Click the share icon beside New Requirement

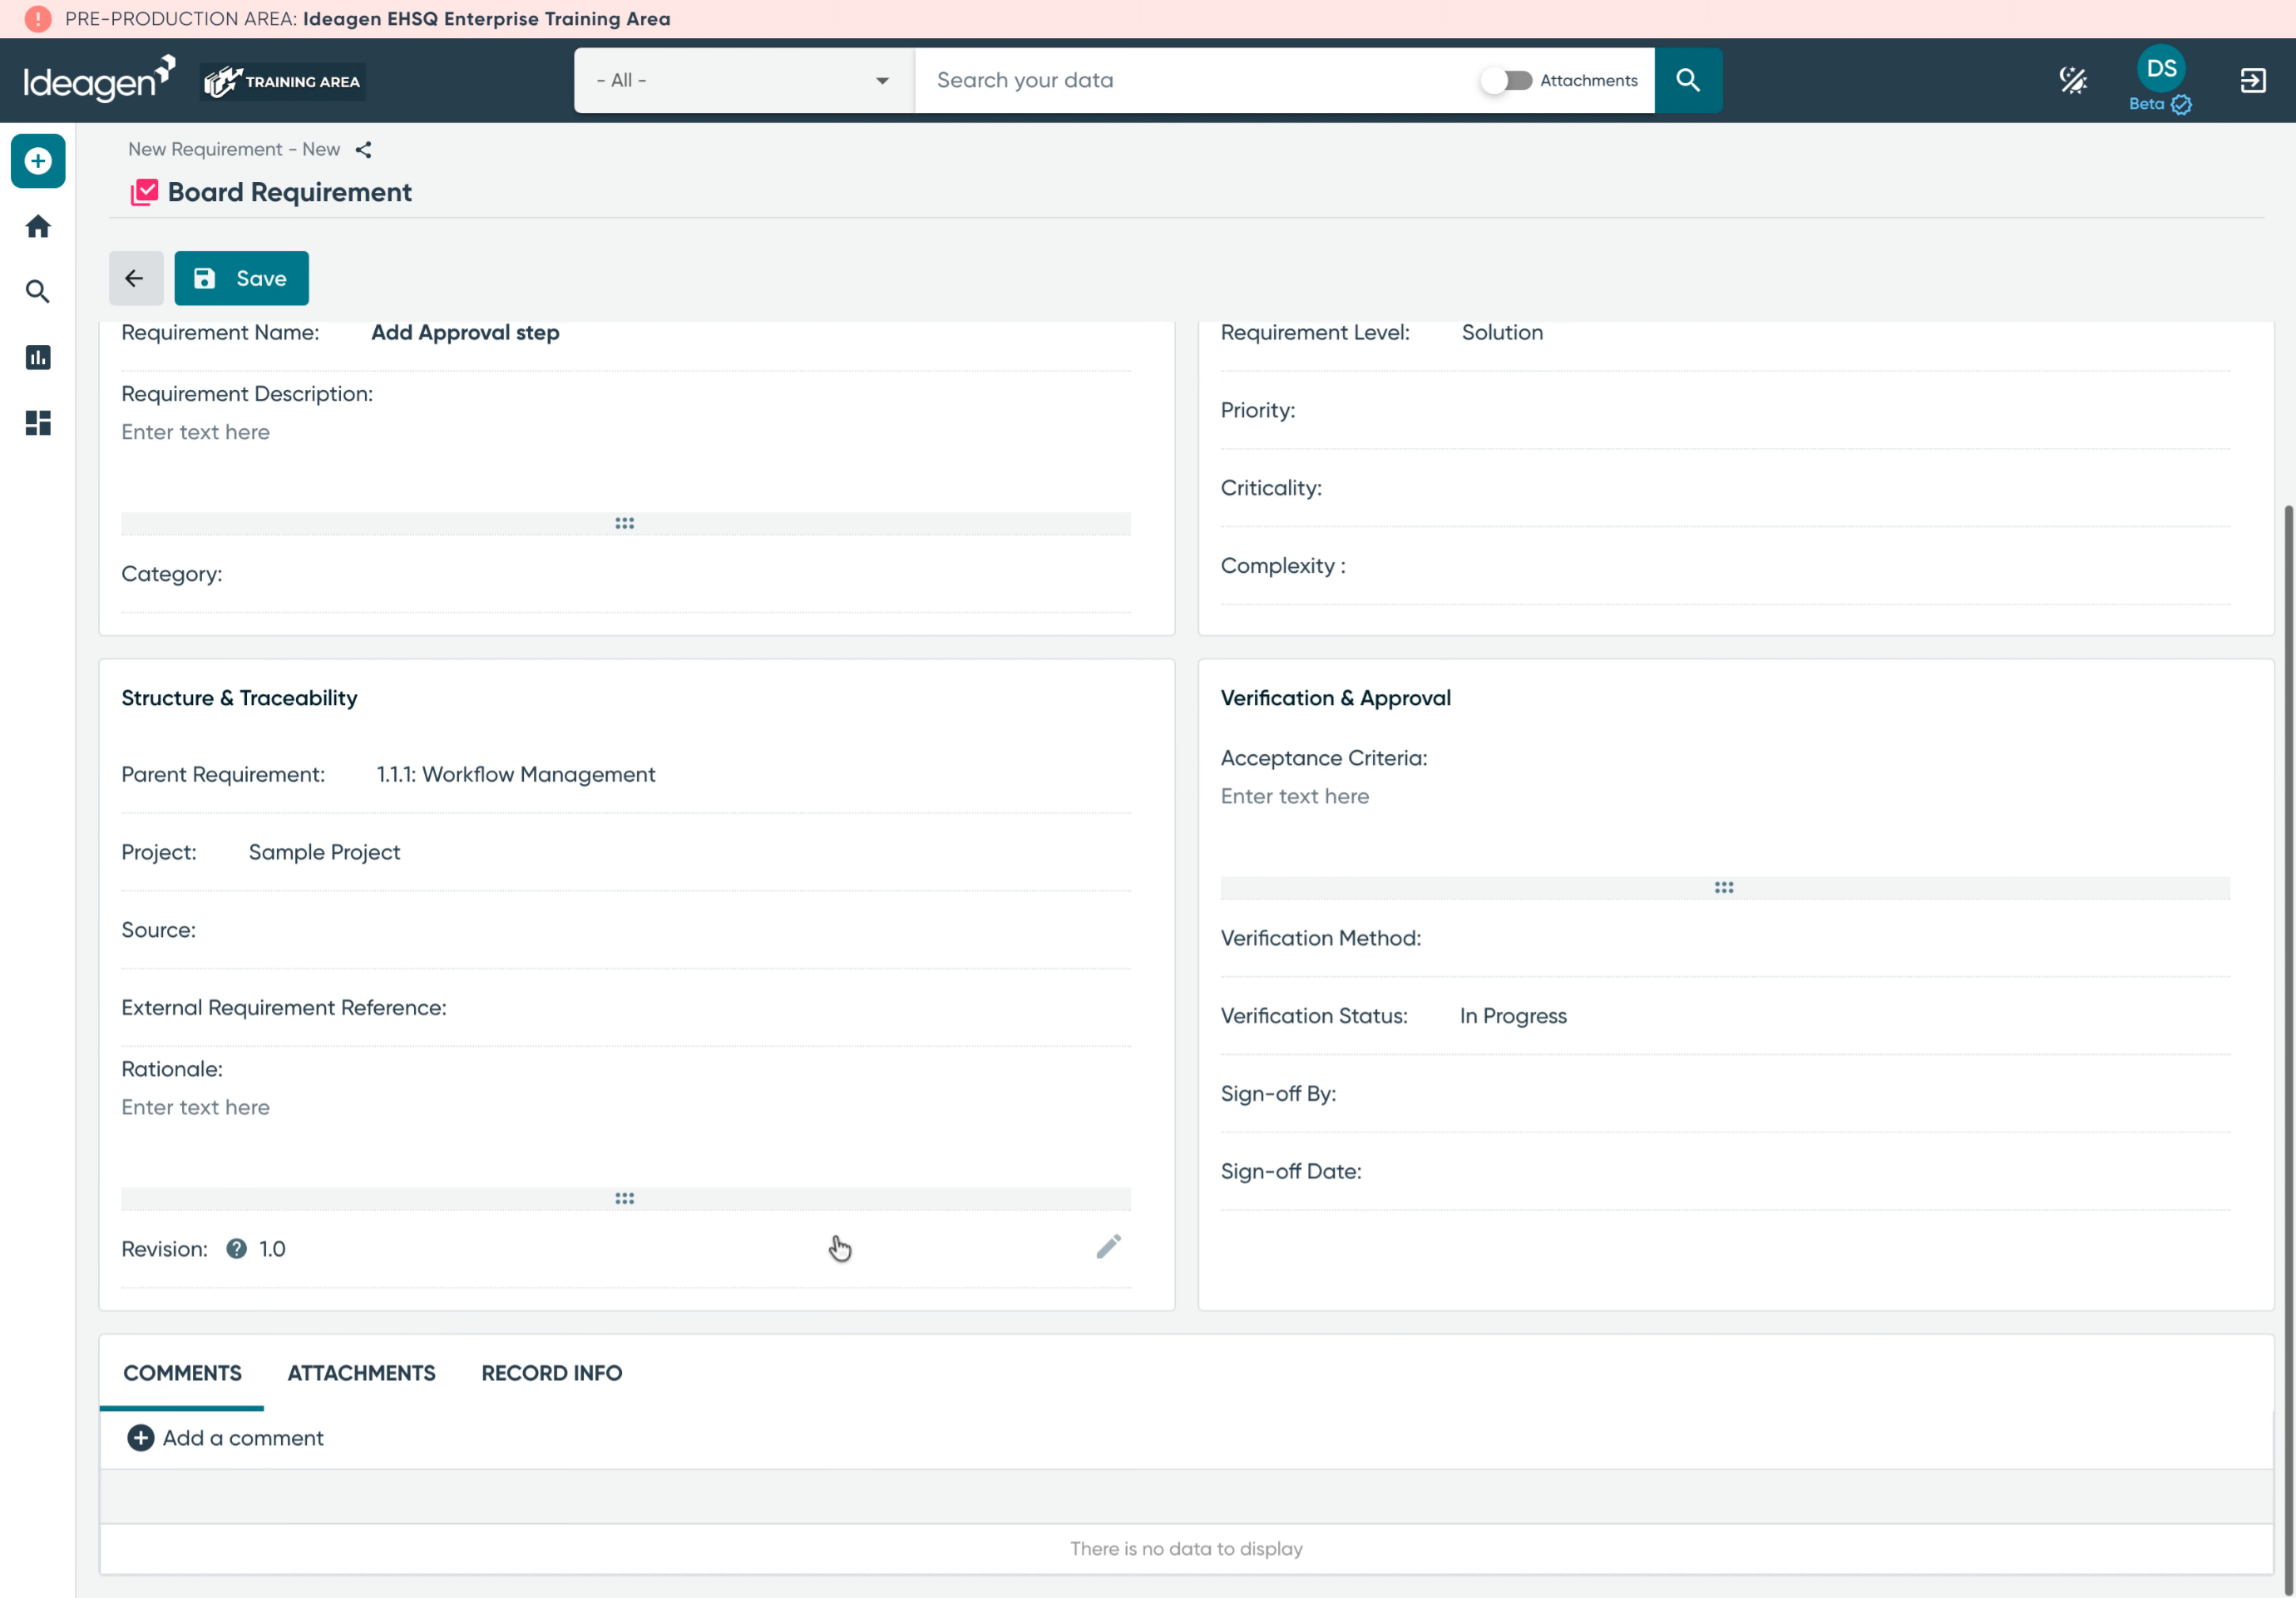tap(364, 150)
